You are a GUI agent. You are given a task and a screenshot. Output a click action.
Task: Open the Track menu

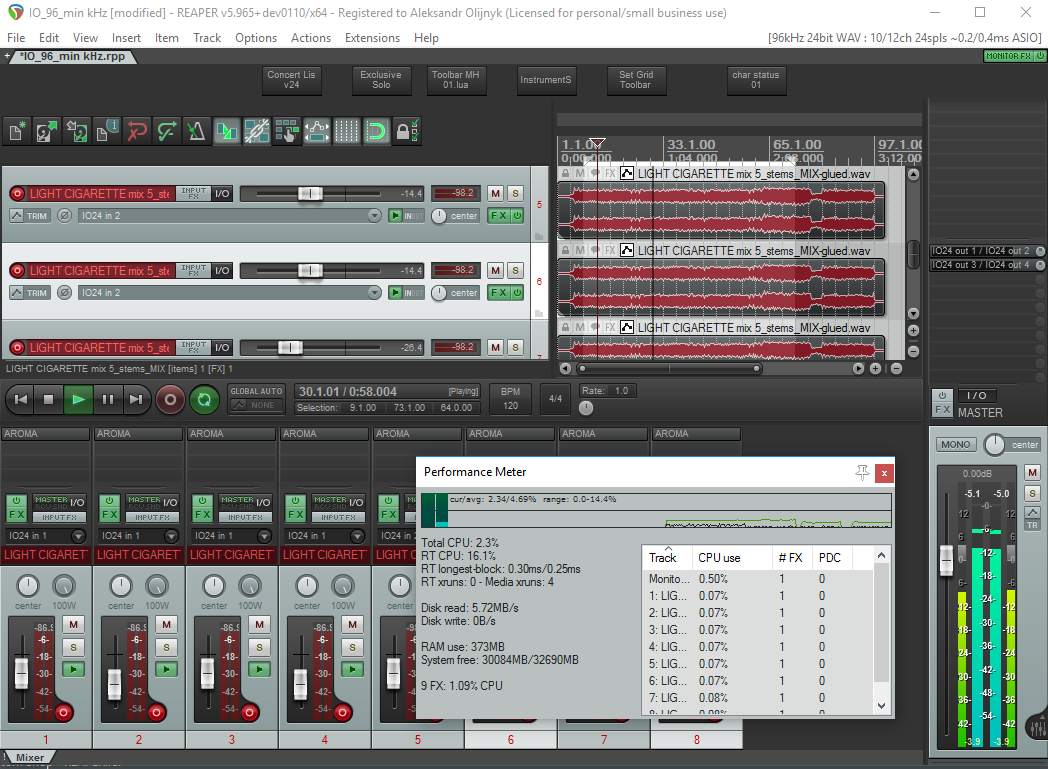[x=207, y=38]
